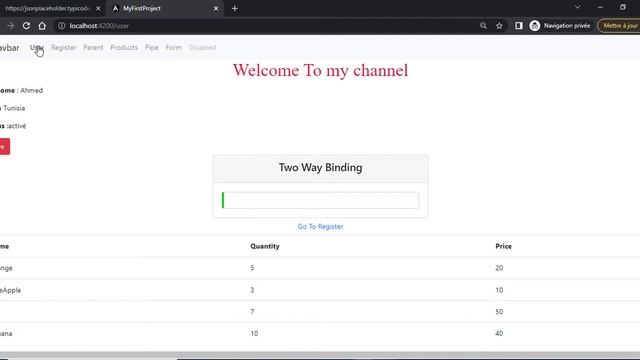640x360 pixels.
Task: Open the zoom magnifier icon in address bar
Action: click(483, 26)
